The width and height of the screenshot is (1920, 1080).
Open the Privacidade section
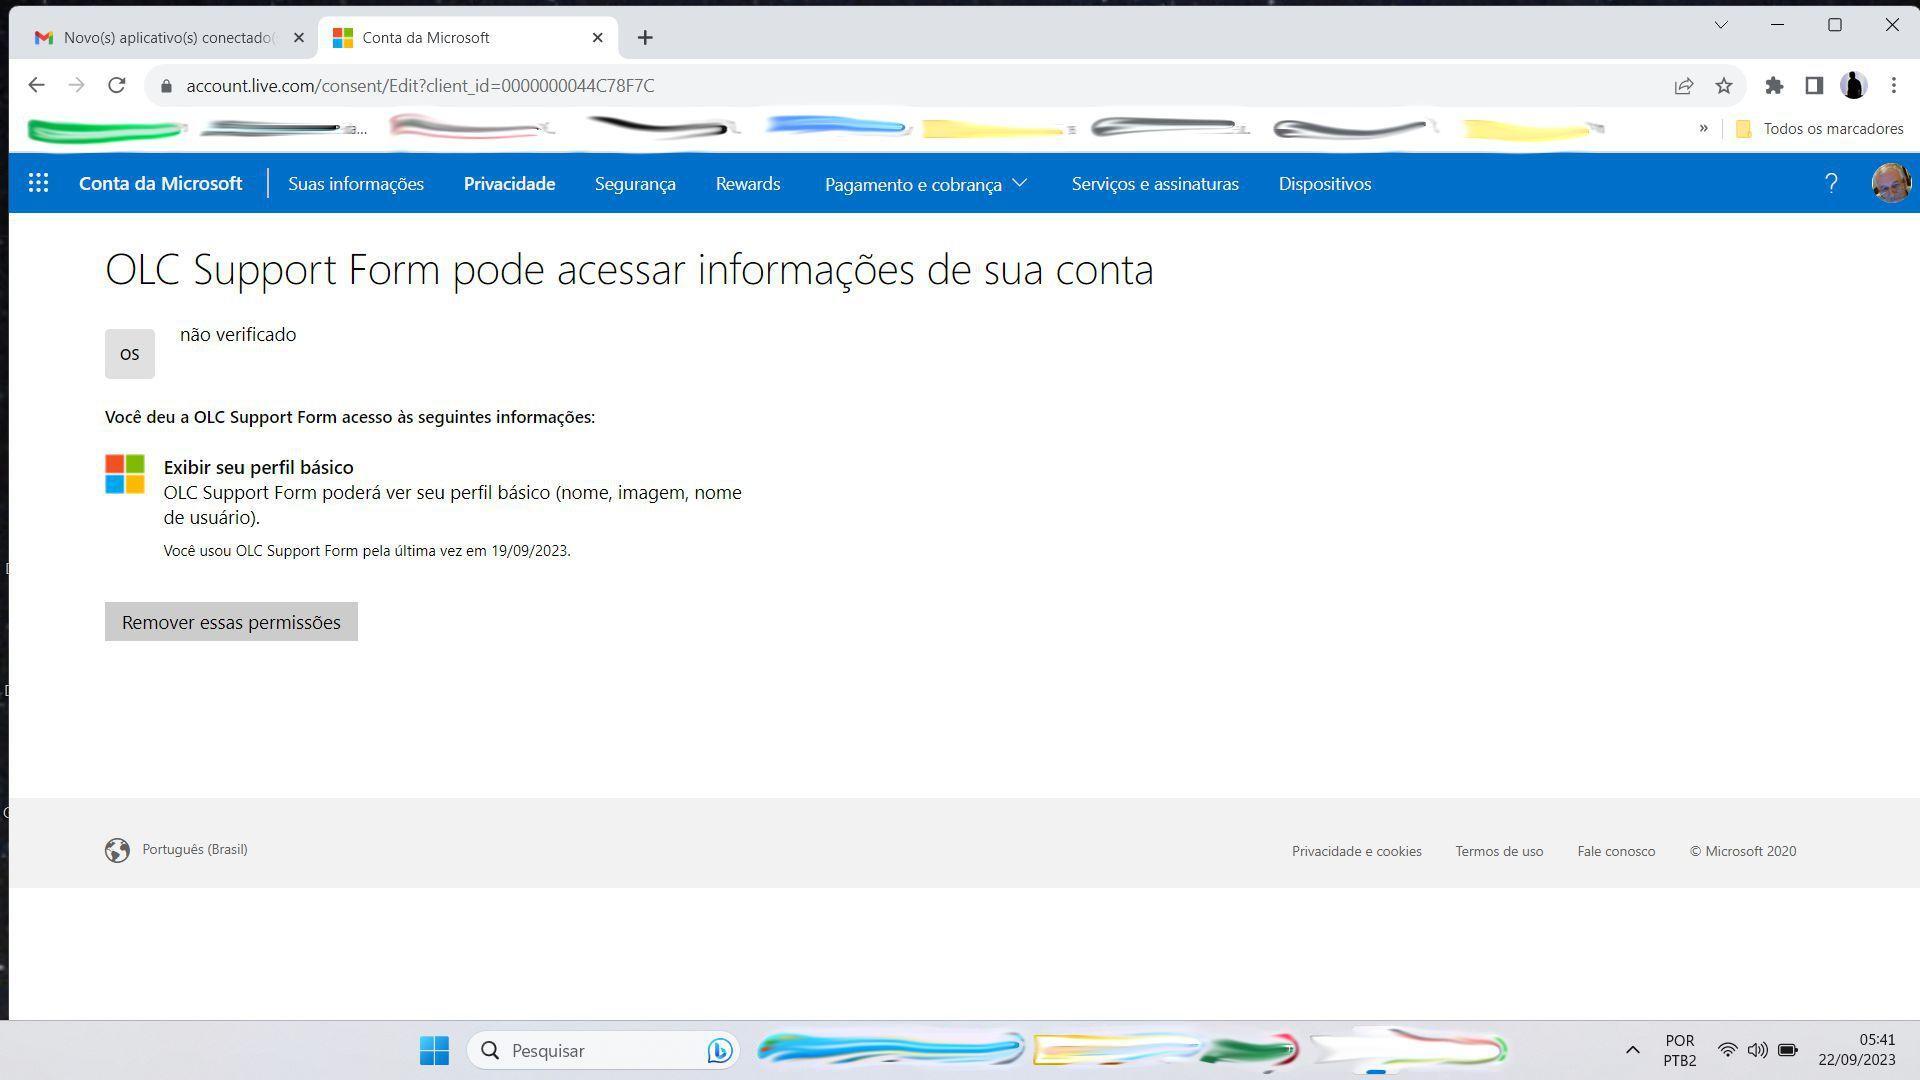point(509,184)
